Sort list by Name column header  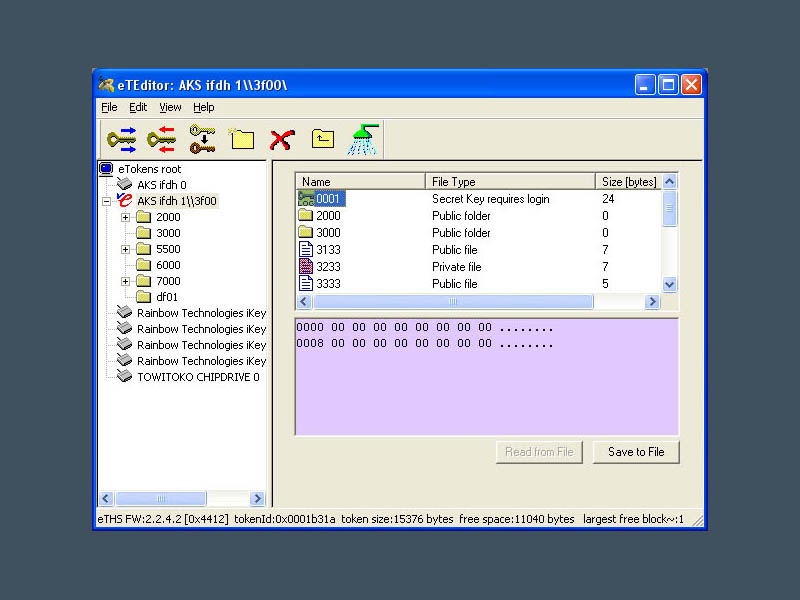click(360, 182)
